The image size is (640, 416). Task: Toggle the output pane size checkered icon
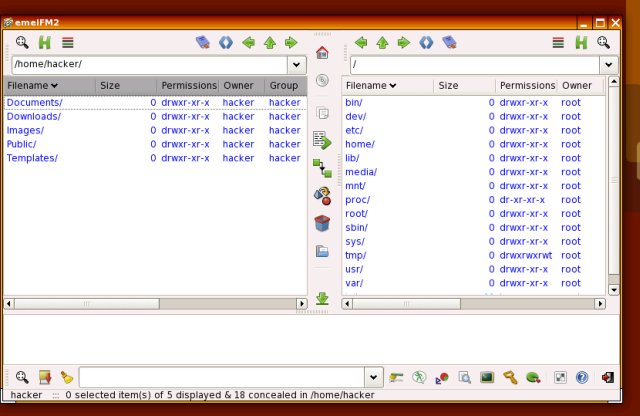pos(560,378)
